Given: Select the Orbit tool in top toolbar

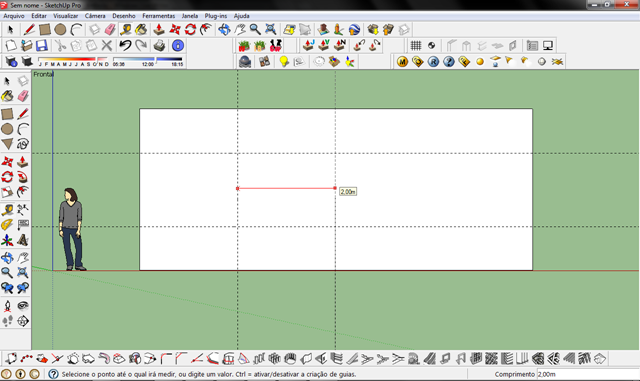Looking at the screenshot, I should [224, 29].
